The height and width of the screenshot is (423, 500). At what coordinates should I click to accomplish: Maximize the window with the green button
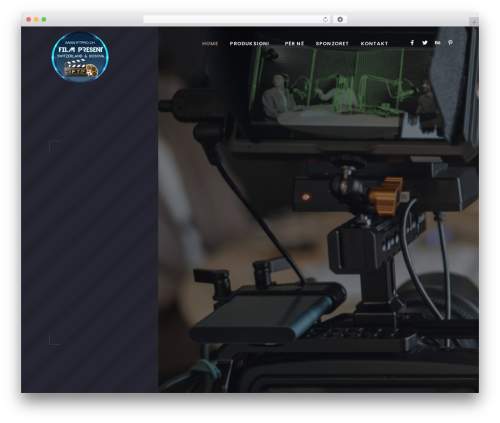pos(44,19)
